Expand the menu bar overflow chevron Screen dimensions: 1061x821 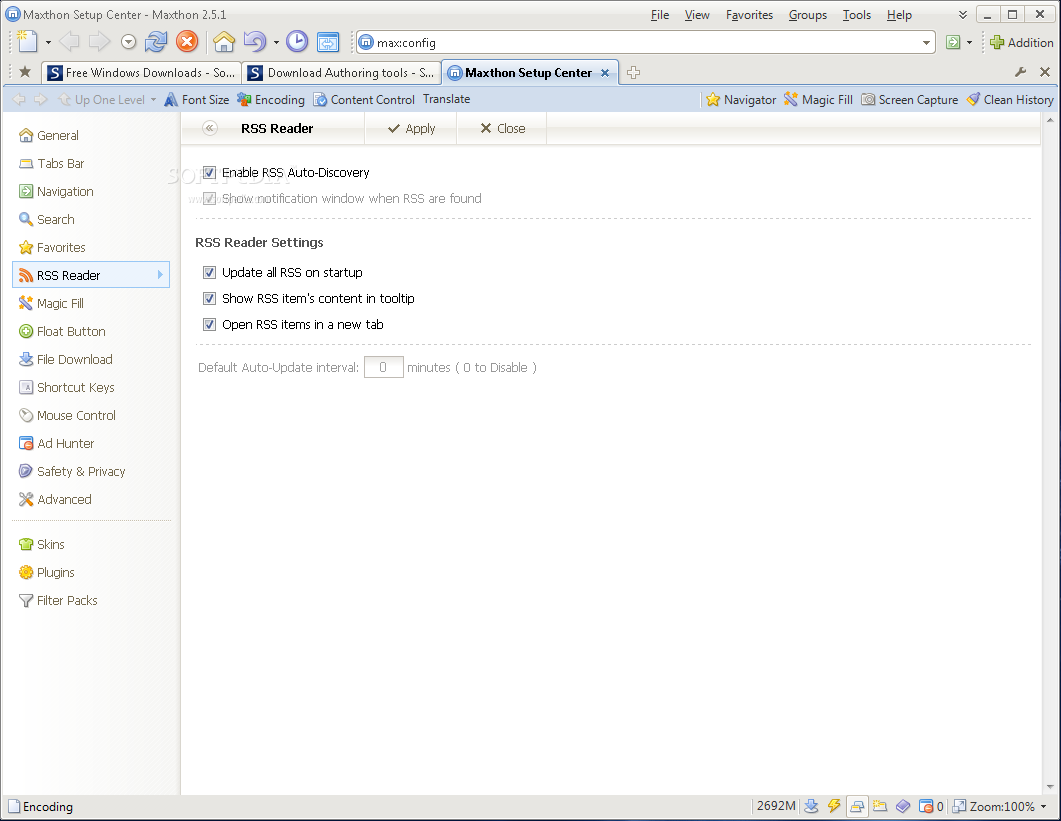(x=962, y=15)
